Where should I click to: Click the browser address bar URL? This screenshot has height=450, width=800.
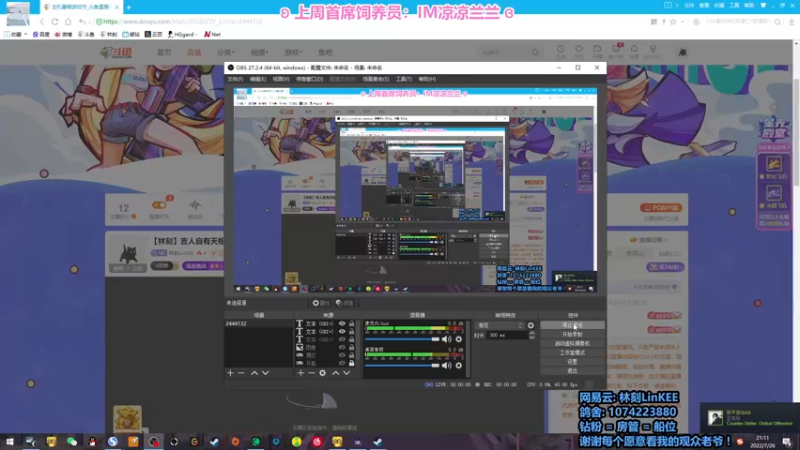point(183,22)
